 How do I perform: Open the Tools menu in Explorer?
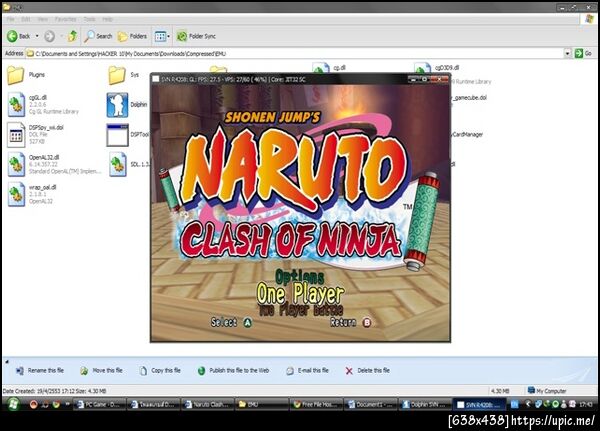pyautogui.click(x=89, y=19)
